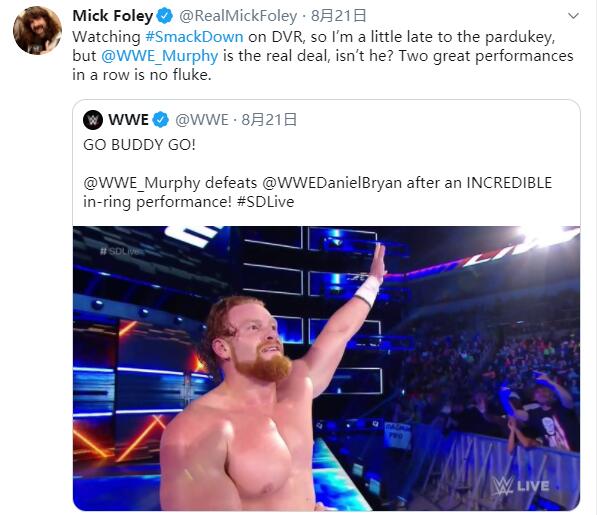The height and width of the screenshot is (515, 600).
Task: Click the 'GO BUDDY GO!' quoted tweet text
Action: 139,145
